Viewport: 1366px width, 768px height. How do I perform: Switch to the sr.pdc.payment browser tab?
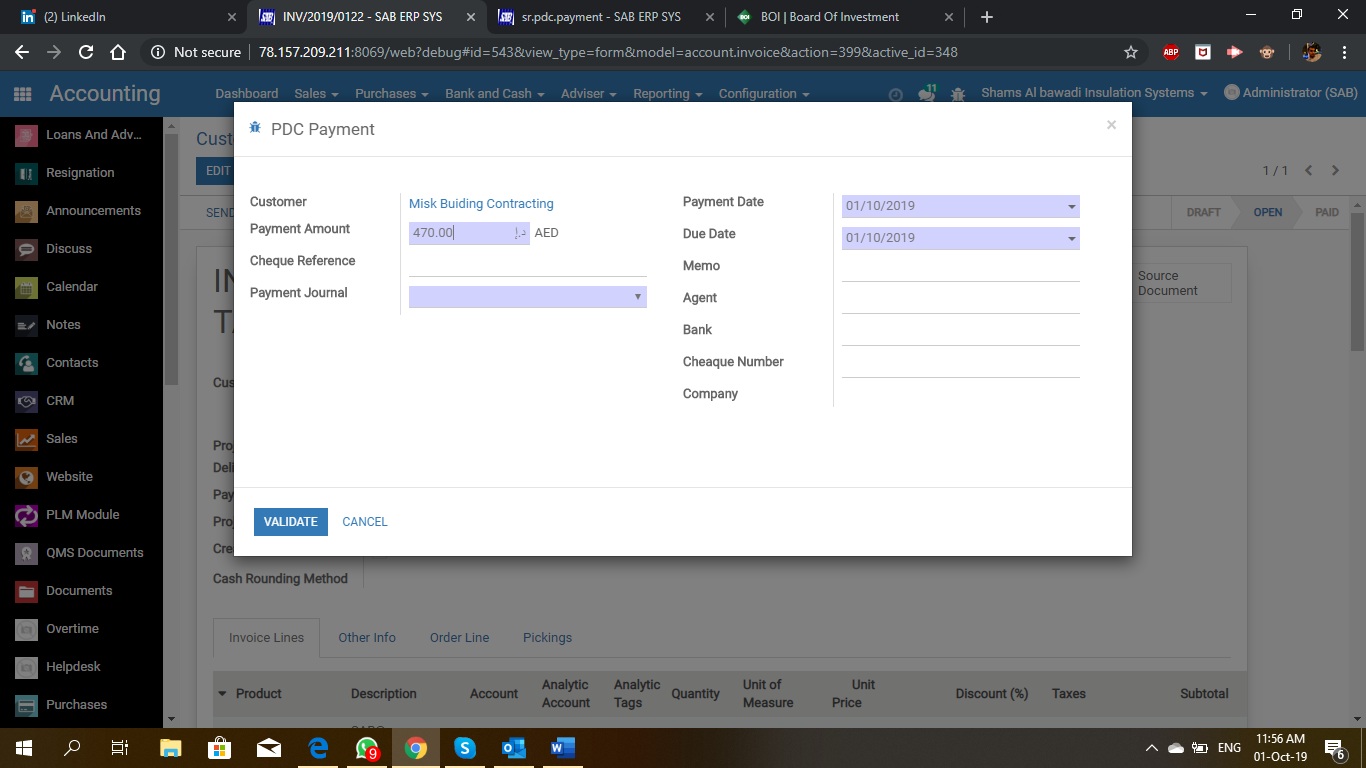pyautogui.click(x=600, y=17)
